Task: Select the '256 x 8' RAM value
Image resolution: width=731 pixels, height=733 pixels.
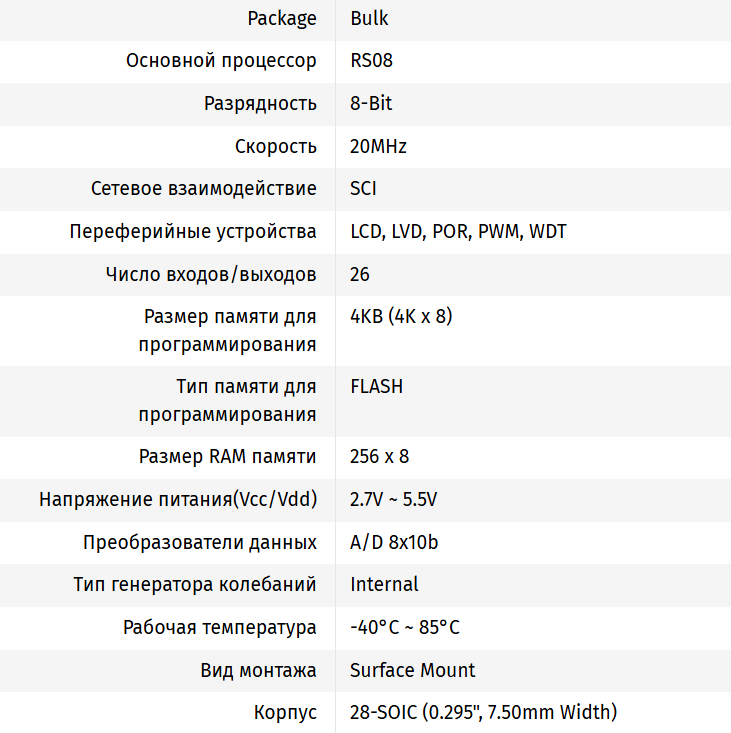Action: tap(379, 457)
